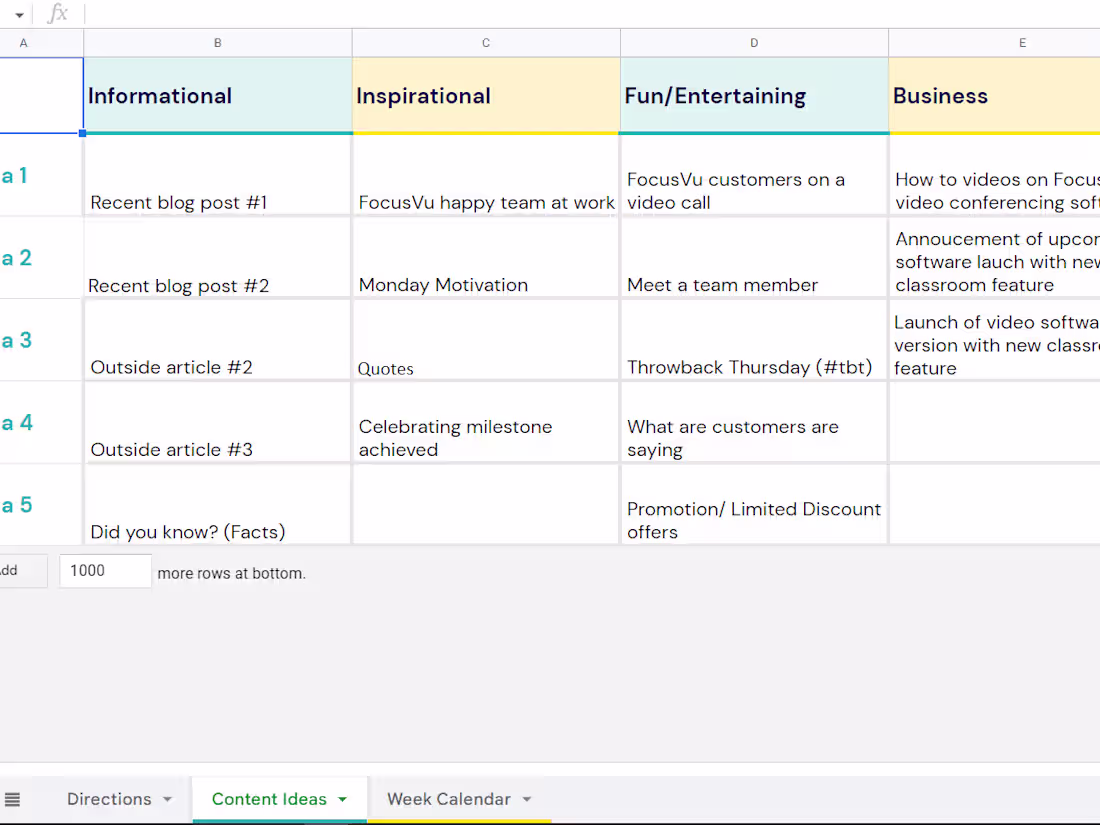The width and height of the screenshot is (1100, 825).
Task: Click the fx formula bar icon
Action: click(57, 13)
